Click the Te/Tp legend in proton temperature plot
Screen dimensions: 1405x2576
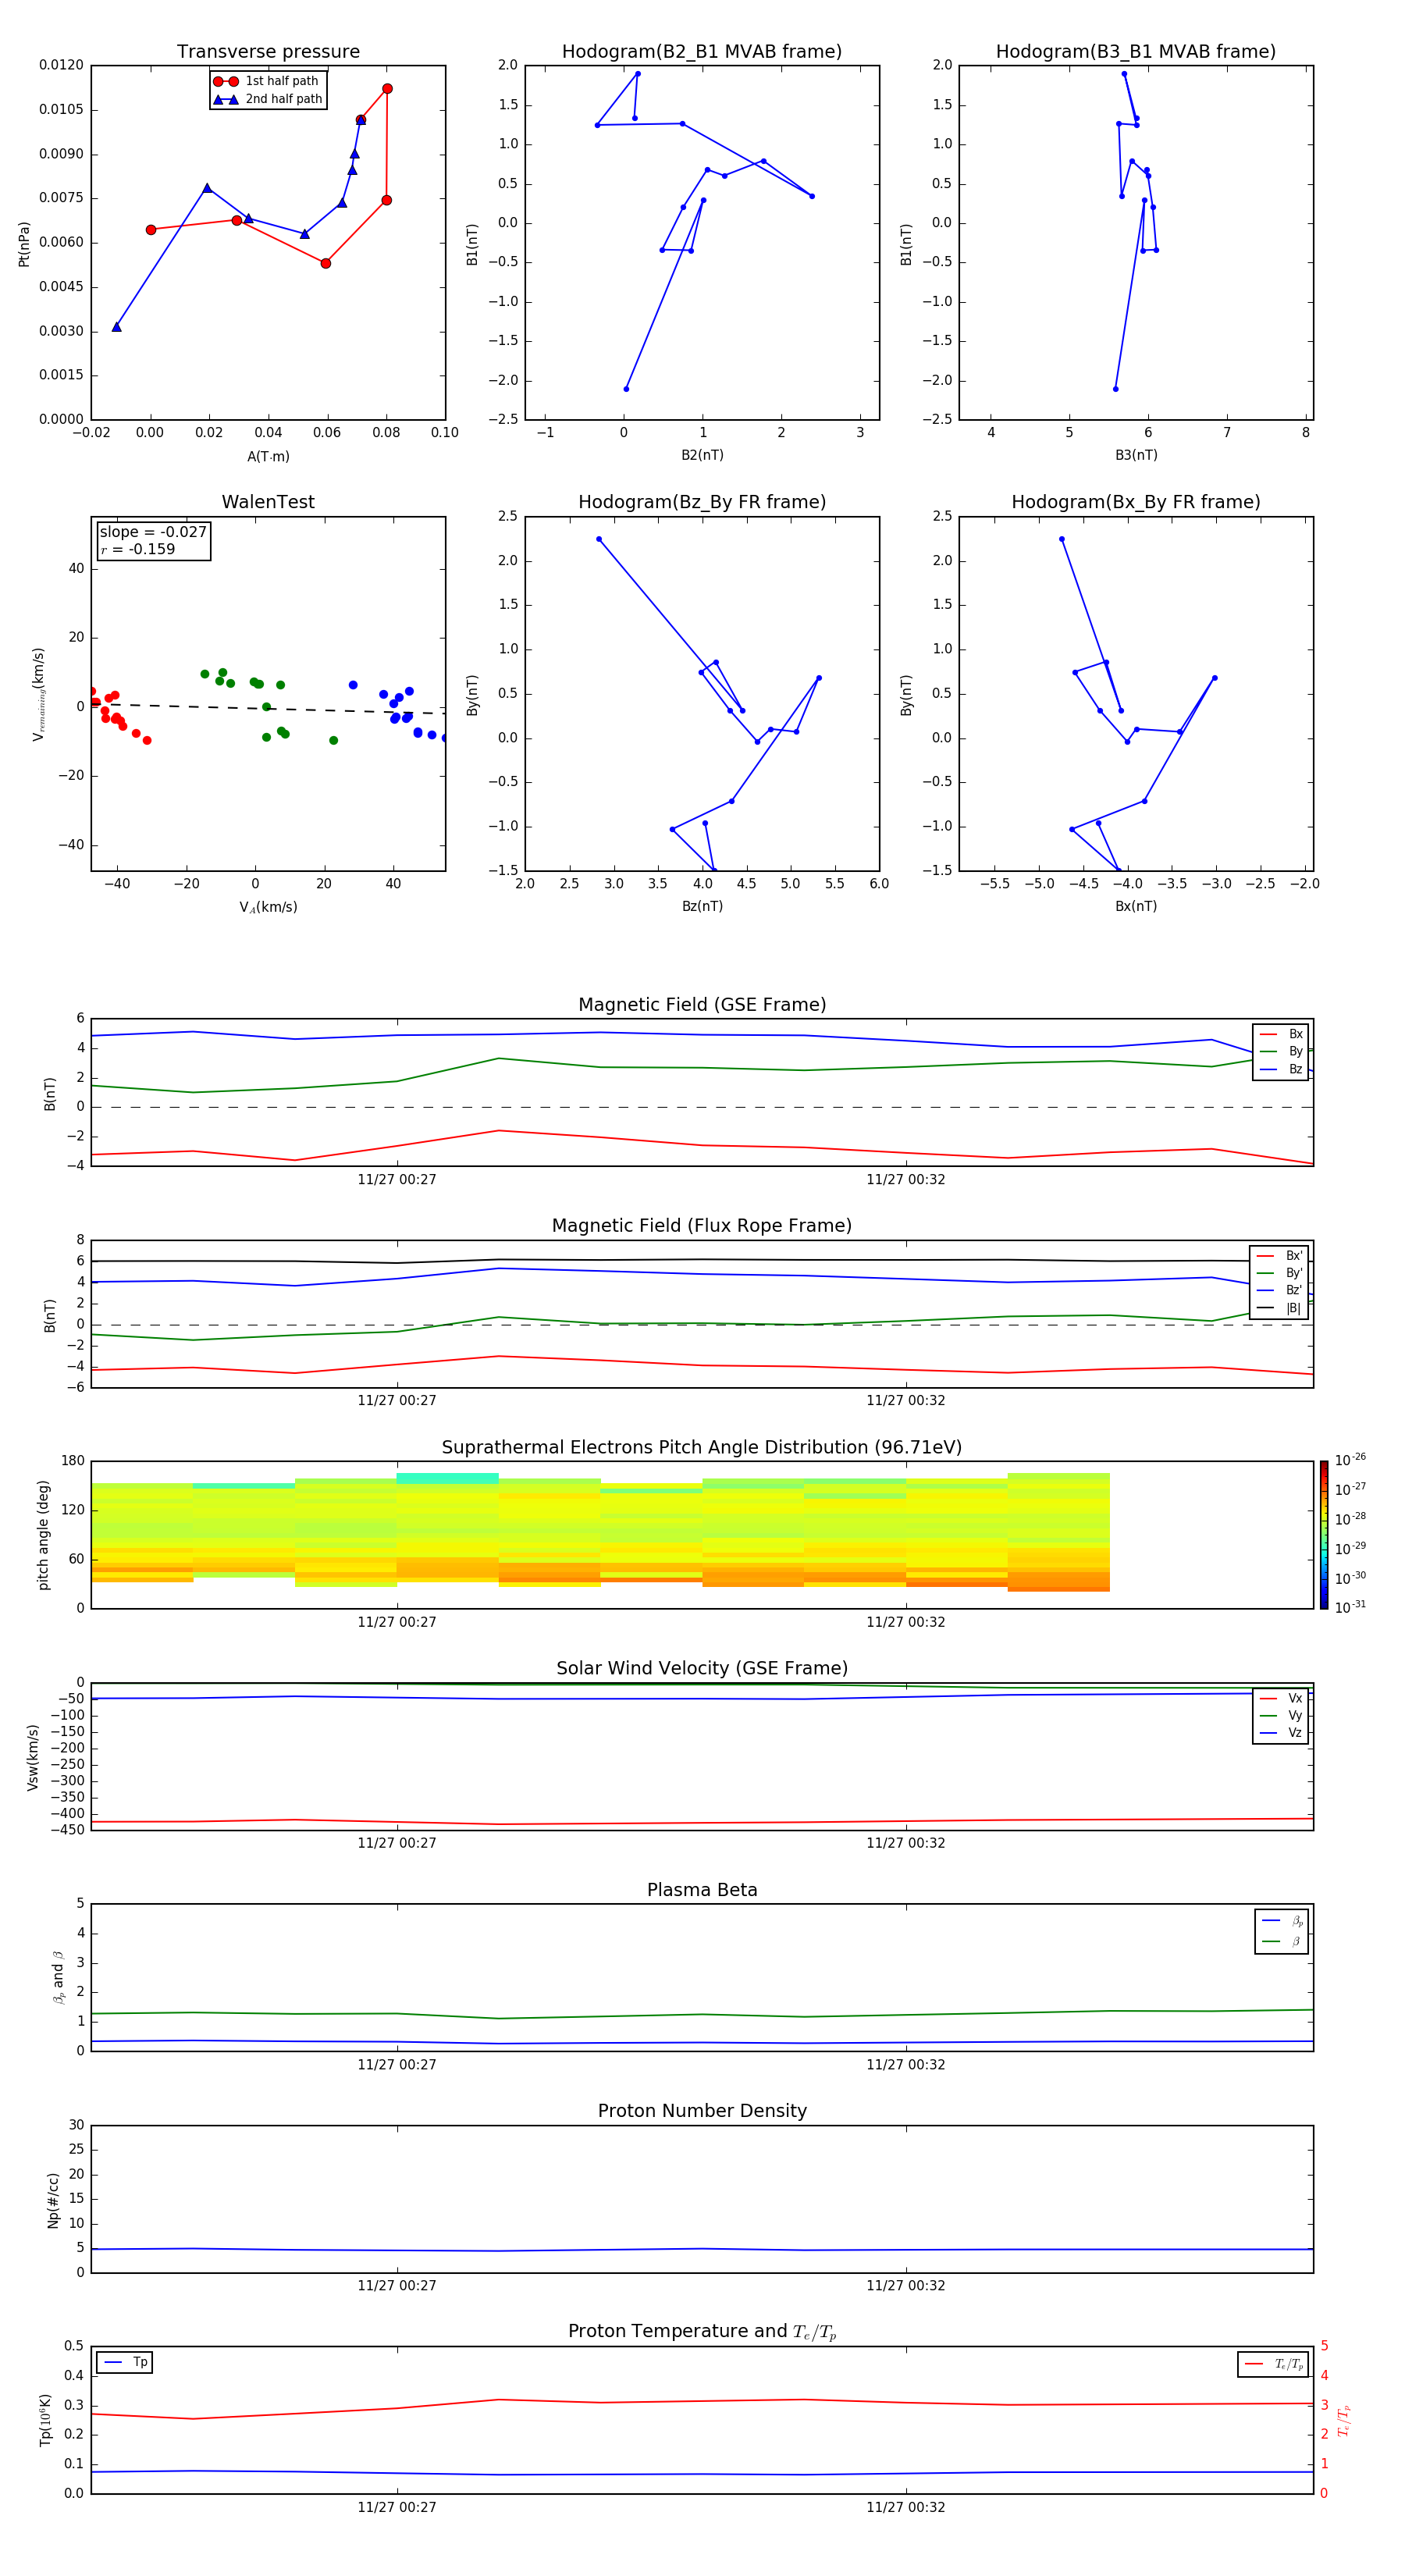[1273, 2364]
